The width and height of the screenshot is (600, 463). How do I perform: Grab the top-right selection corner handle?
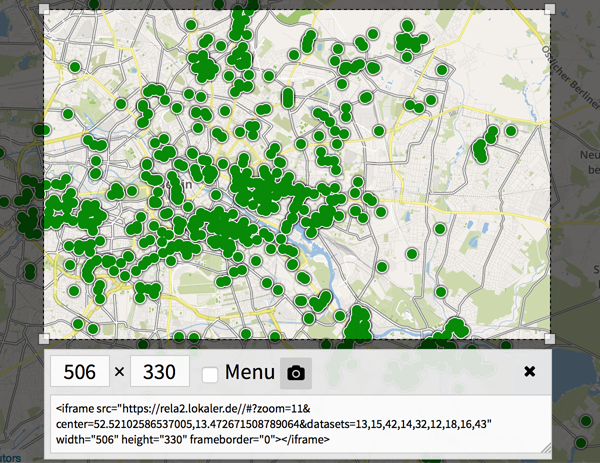point(550,9)
